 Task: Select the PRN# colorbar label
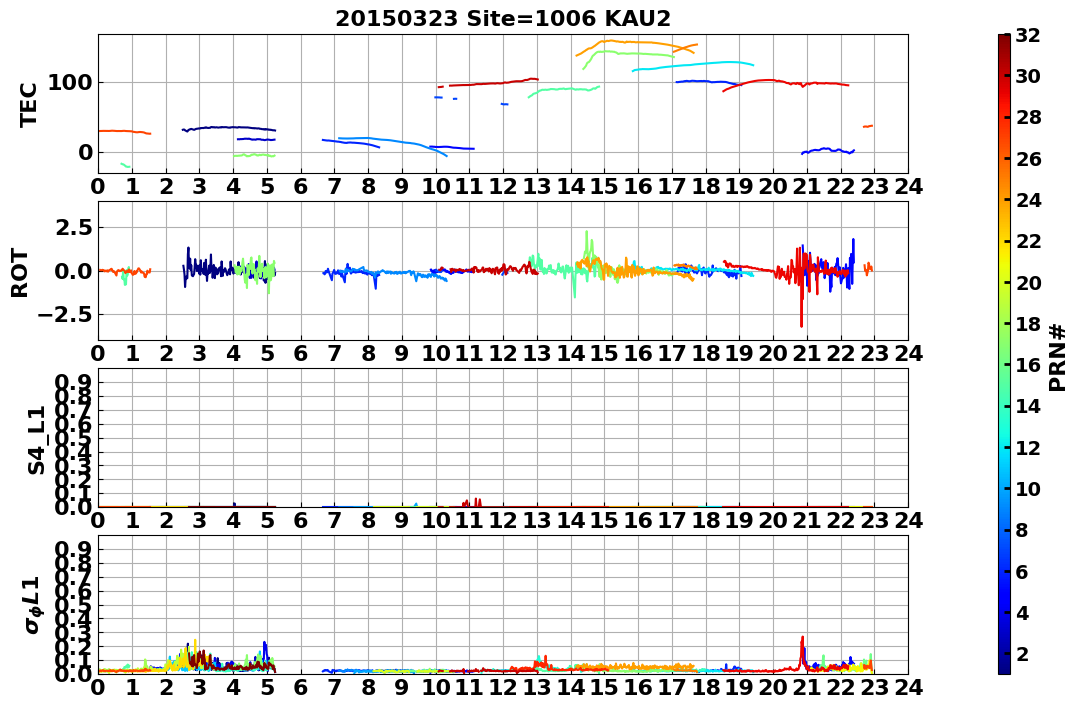[x=1057, y=358]
